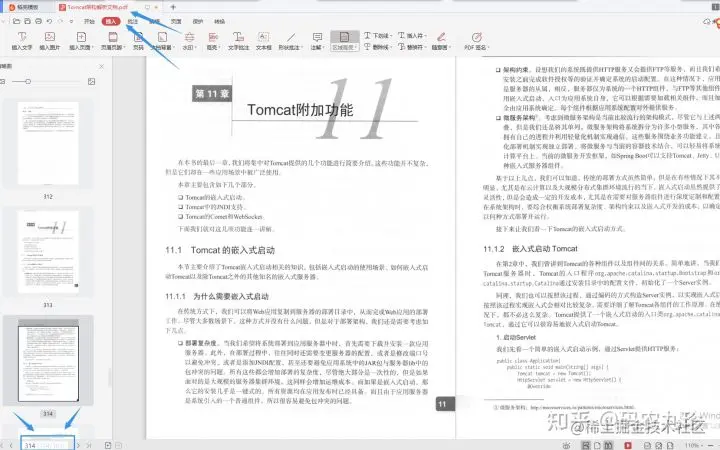Screen dimensions: 720x450
Task: Click the undo arrow icon
Action: (x=50, y=21)
